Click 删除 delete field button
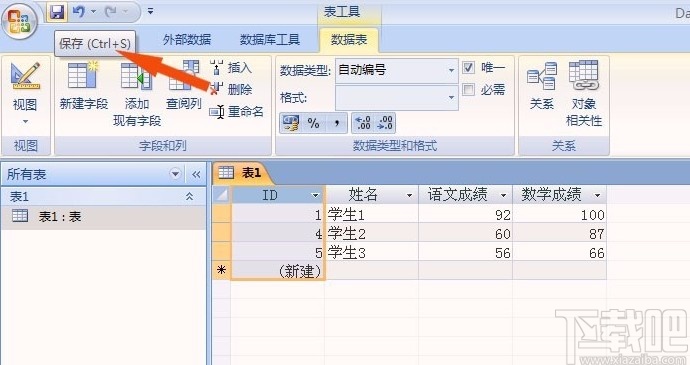The image size is (690, 365). 231,90
